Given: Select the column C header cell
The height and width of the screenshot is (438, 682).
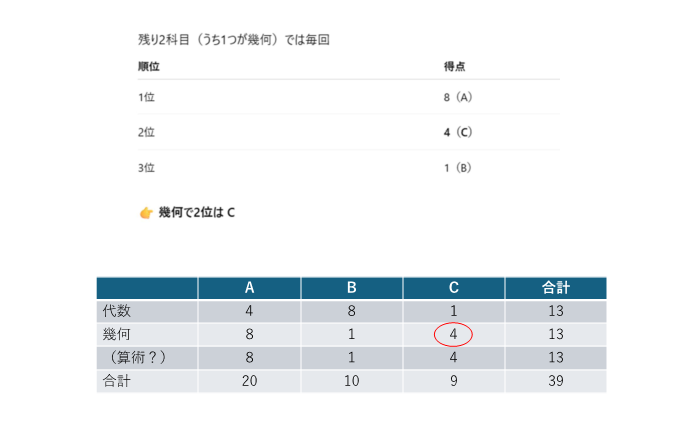Looking at the screenshot, I should (453, 288).
